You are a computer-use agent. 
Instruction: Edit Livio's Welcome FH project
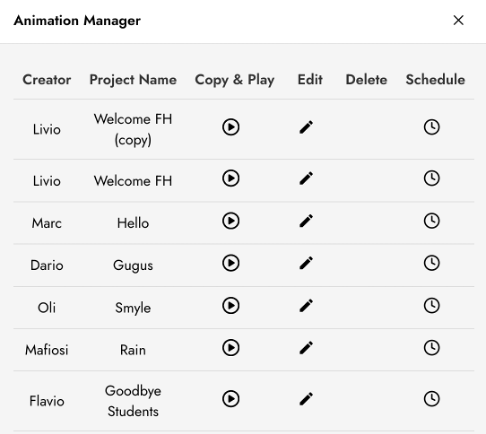coord(306,178)
